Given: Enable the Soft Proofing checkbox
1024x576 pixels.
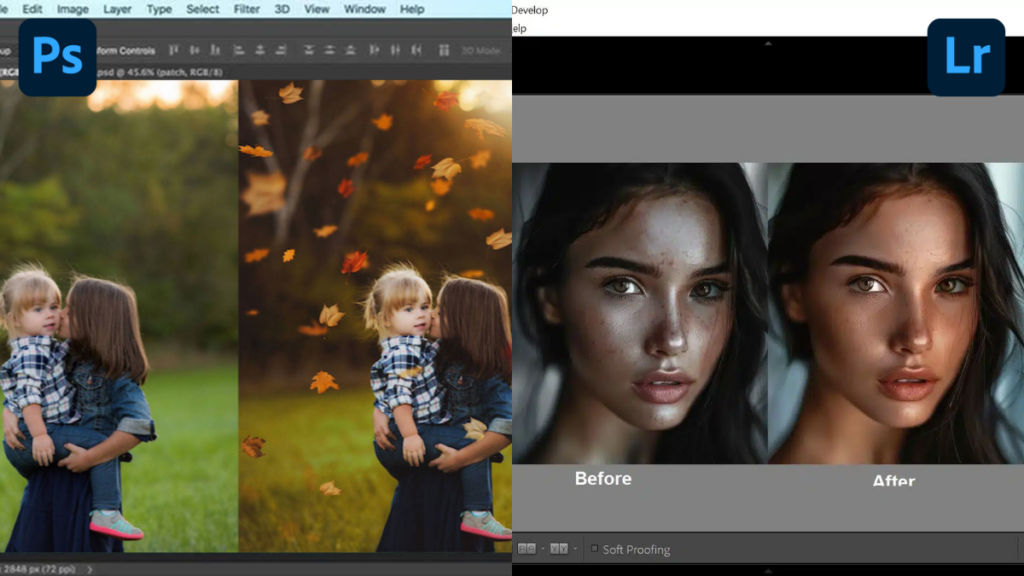Looking at the screenshot, I should point(595,548).
